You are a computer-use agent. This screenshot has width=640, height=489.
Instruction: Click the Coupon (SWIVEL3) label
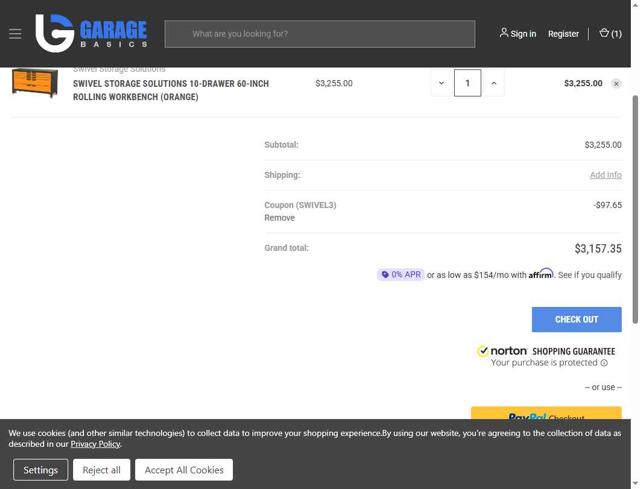coord(300,205)
